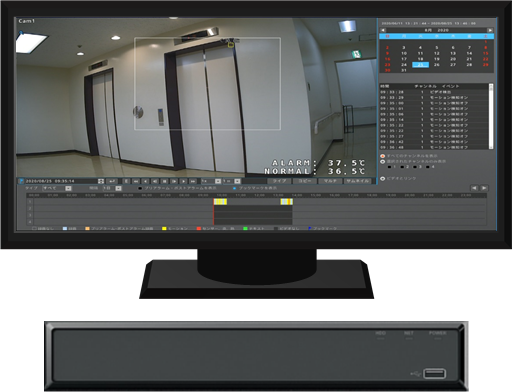
Task: Select the show all channels radio button
Action: [x=383, y=156]
